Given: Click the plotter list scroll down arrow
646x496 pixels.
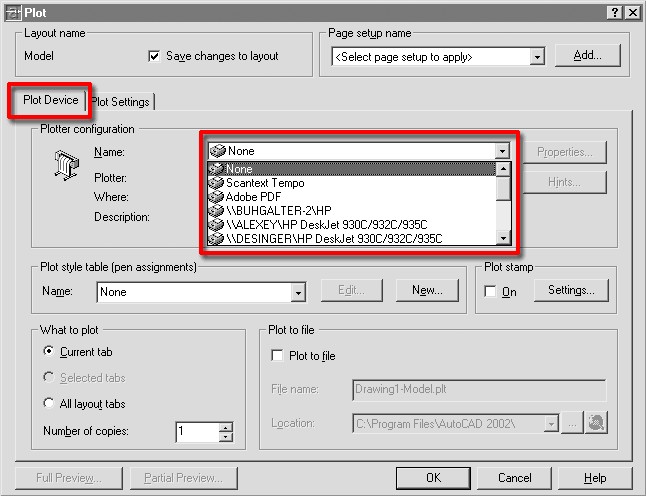Looking at the screenshot, I should point(503,238).
